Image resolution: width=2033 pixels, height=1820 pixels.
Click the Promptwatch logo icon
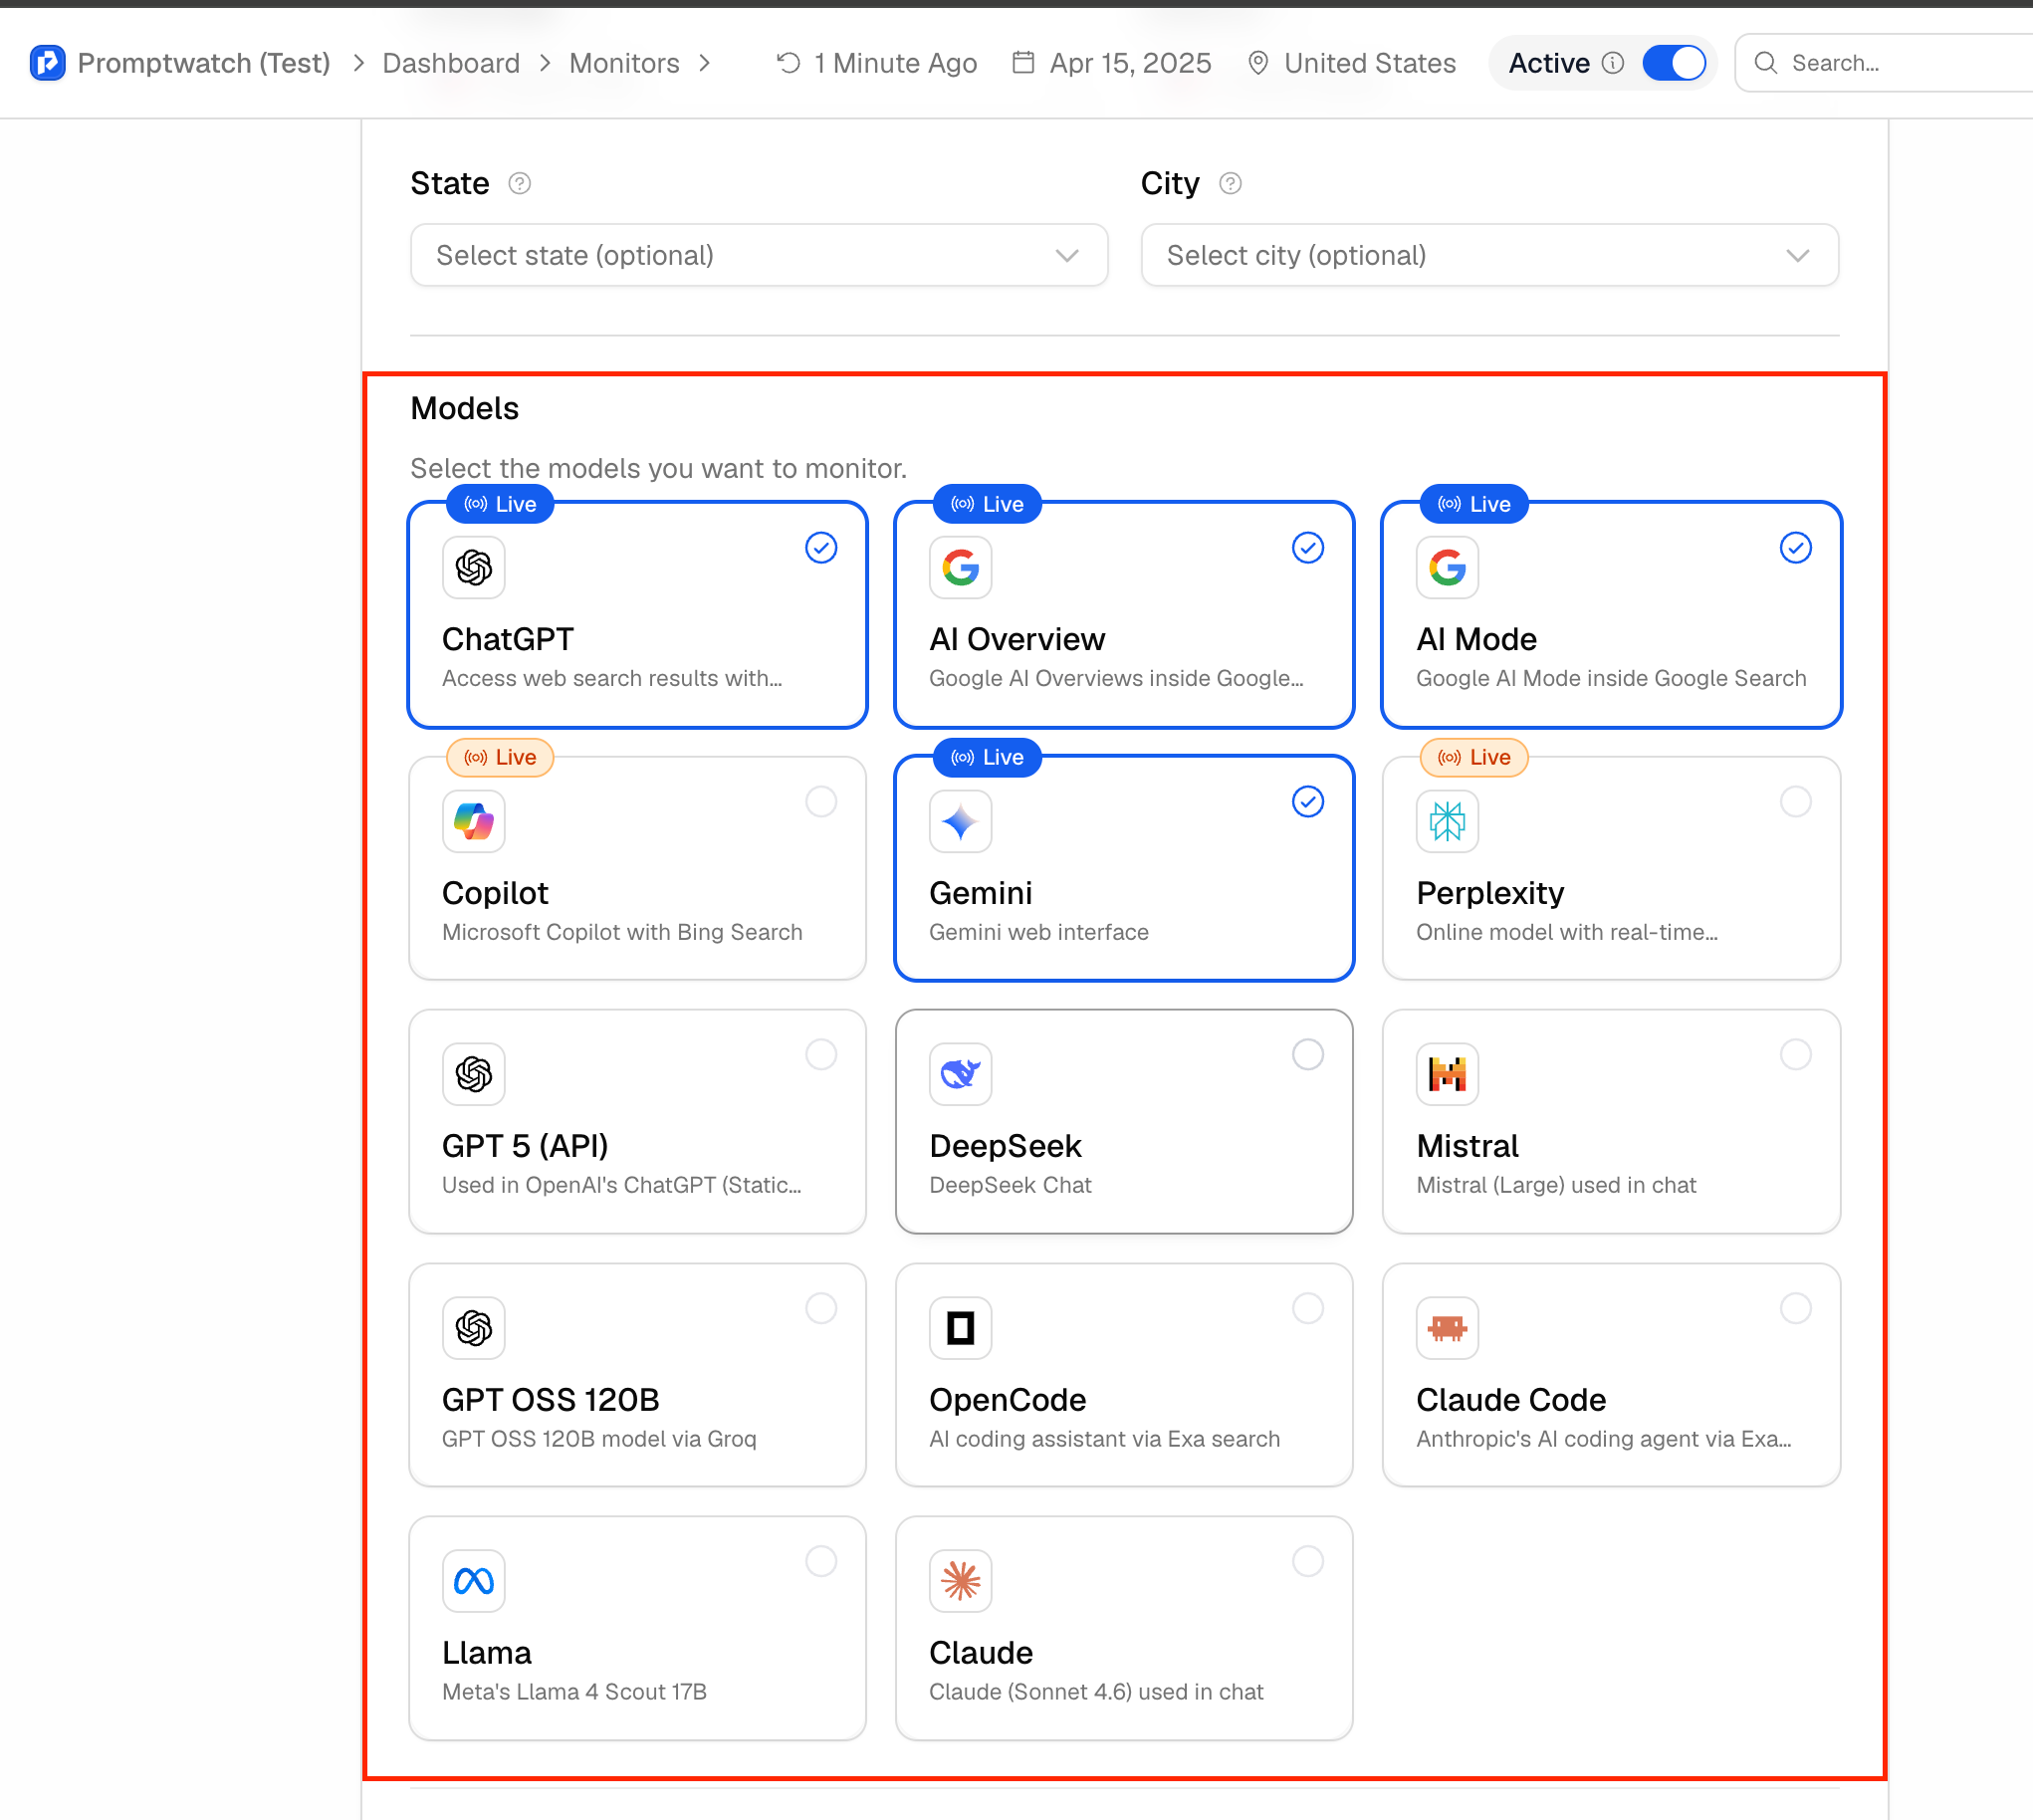pyautogui.click(x=47, y=63)
